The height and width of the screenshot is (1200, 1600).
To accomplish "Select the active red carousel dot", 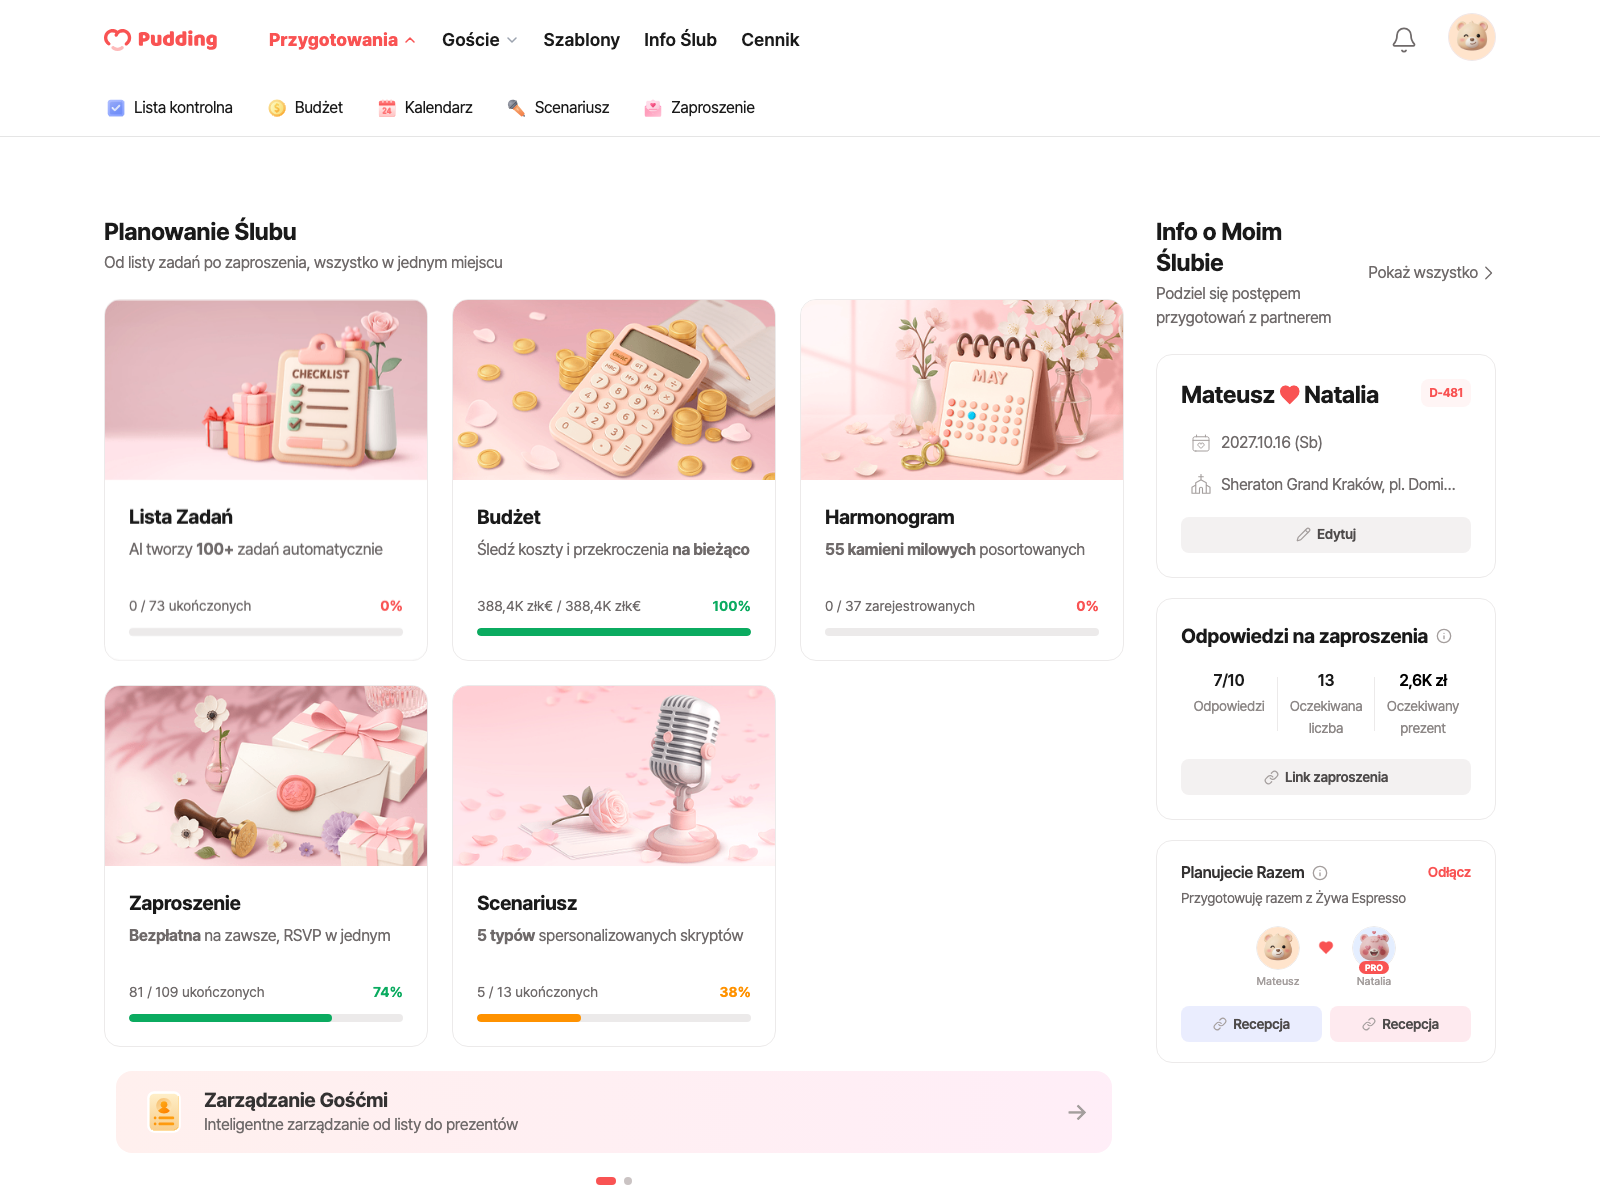I will tap(606, 1181).
